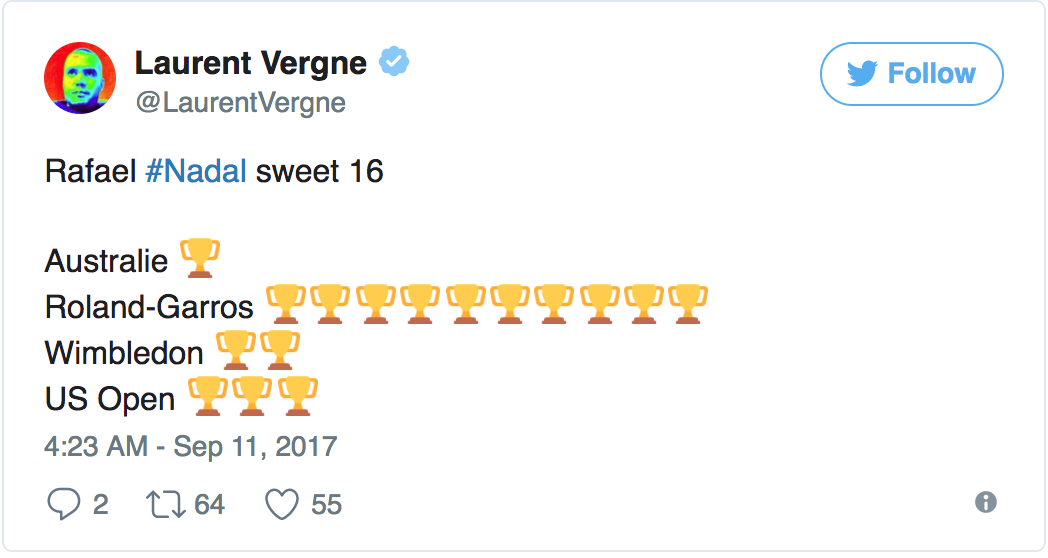Click the Australie trophy emoji
The width and height of the screenshot is (1048, 558).
[198, 260]
